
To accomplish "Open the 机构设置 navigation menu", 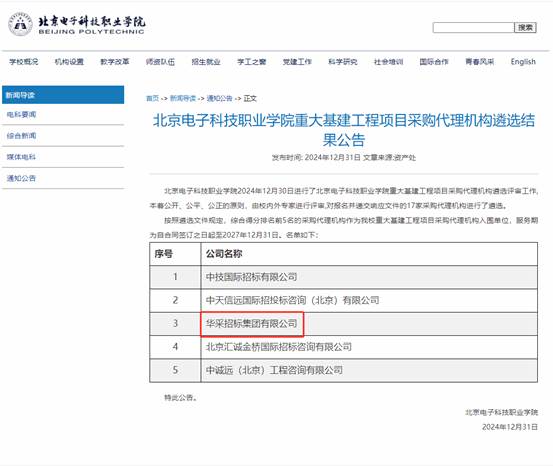I will [69, 62].
